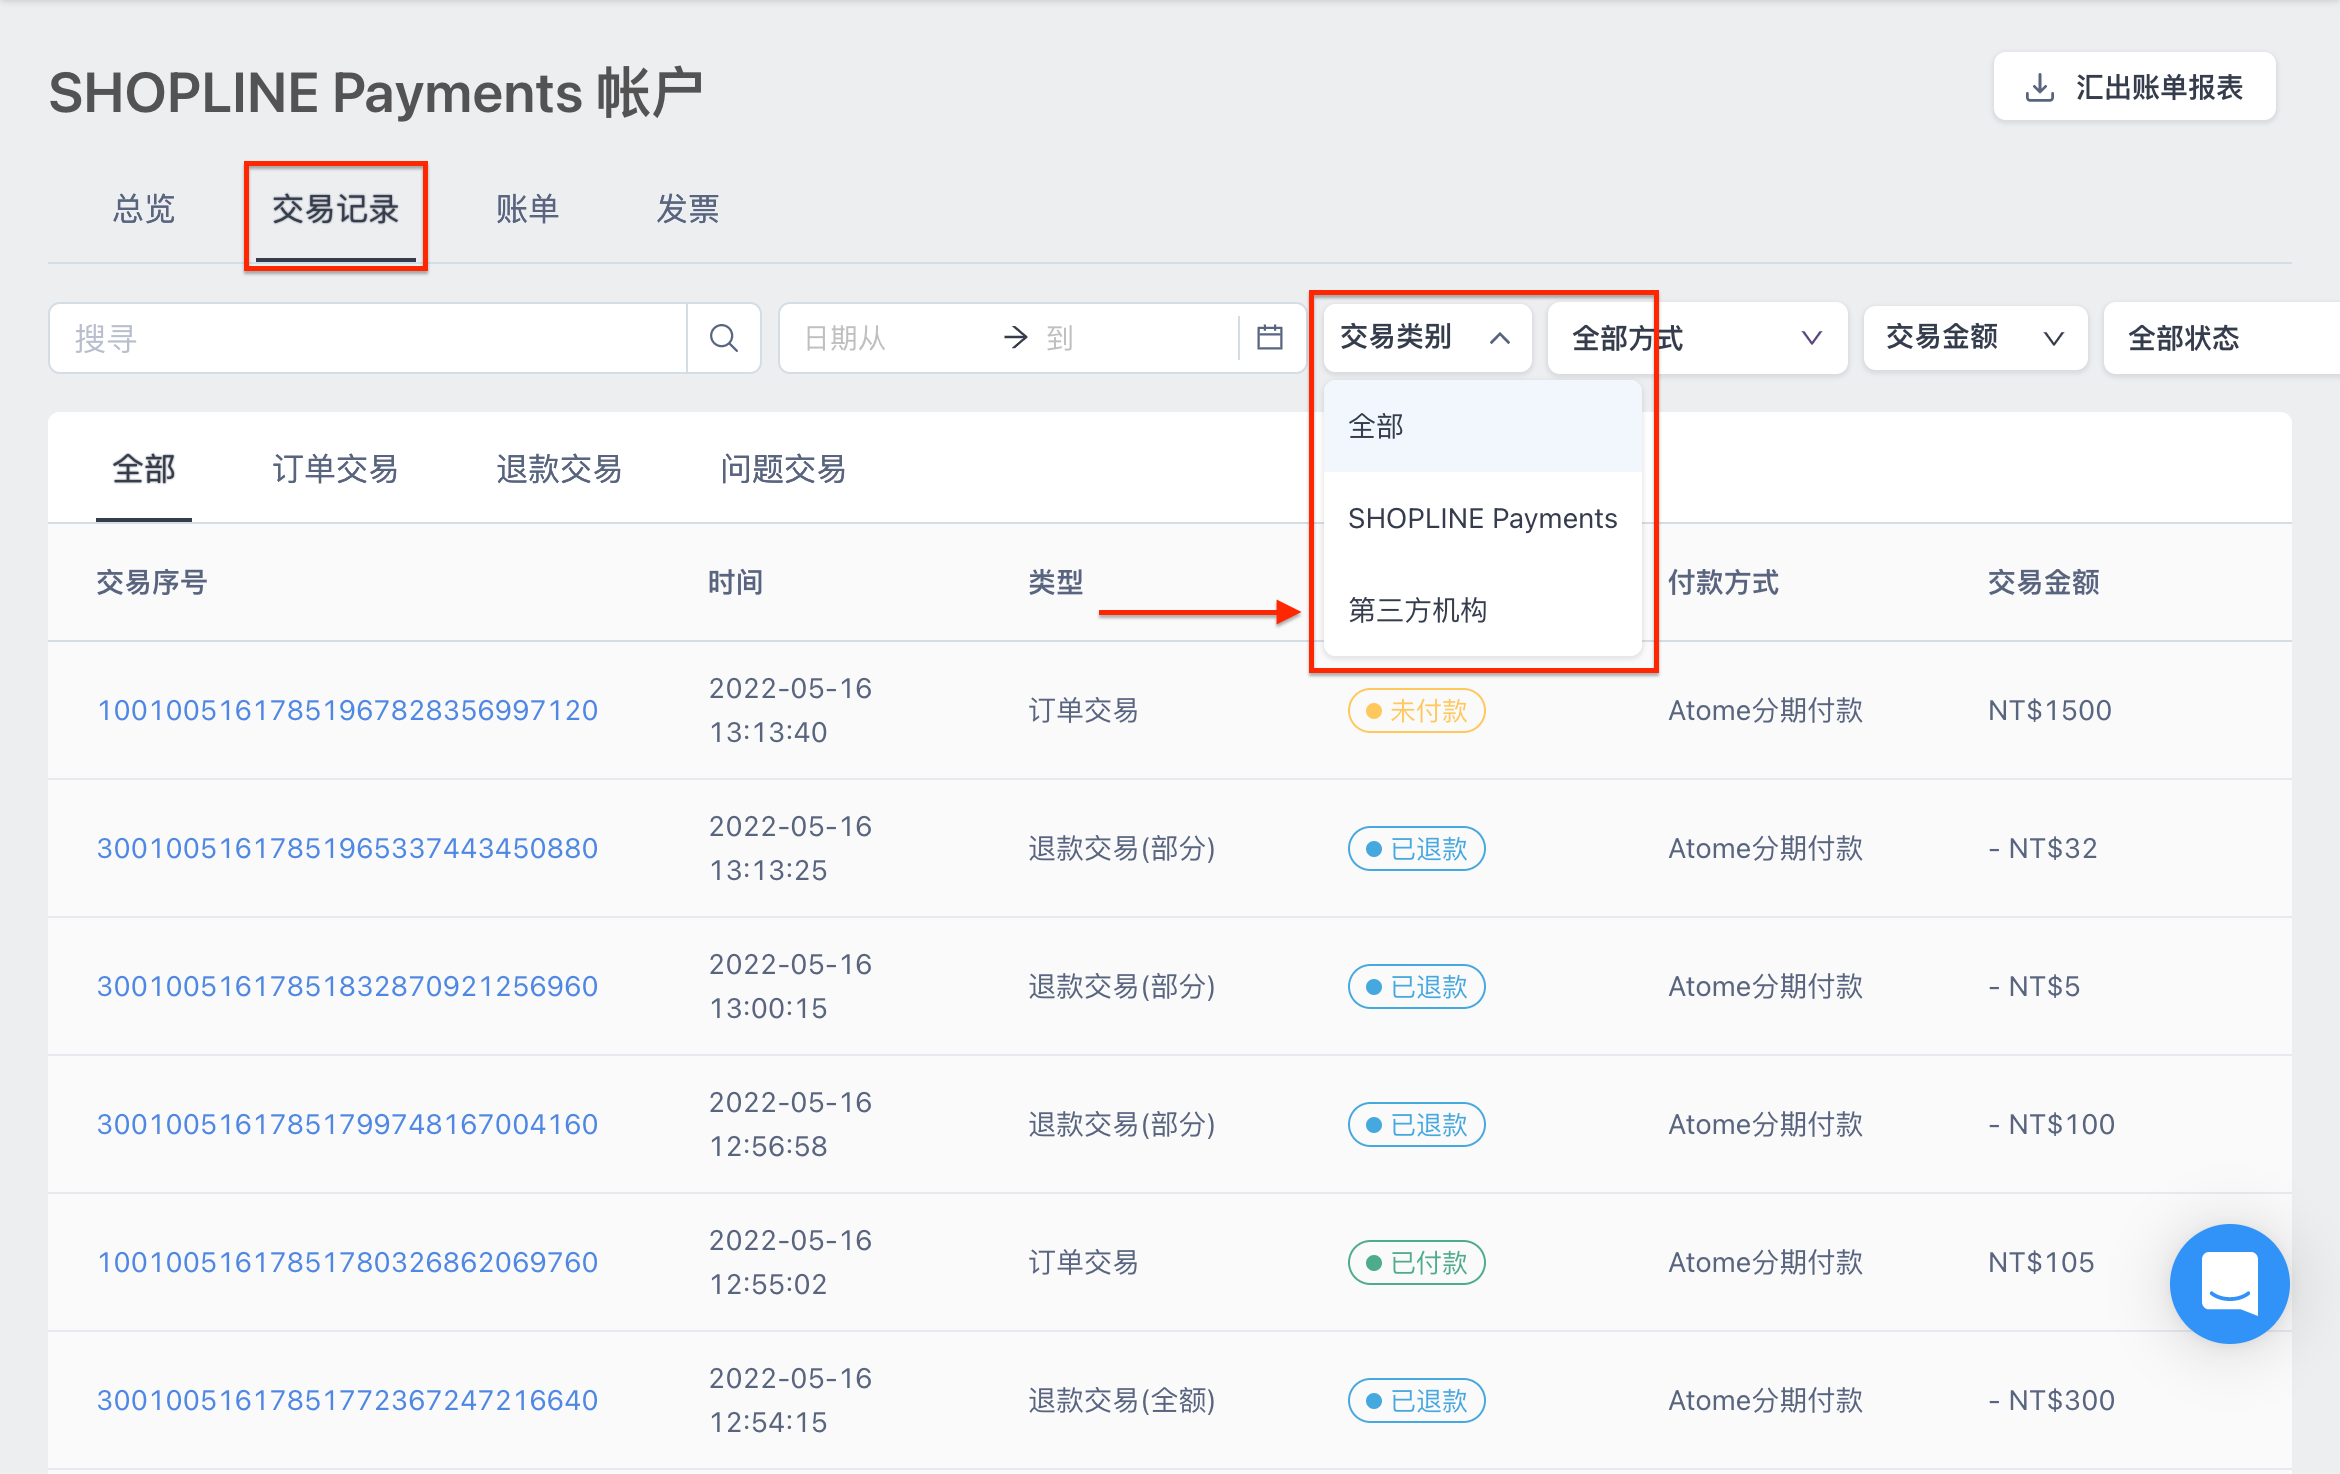
Task: Open transaction 3001005161785196533744345​0880
Action: [x=347, y=848]
